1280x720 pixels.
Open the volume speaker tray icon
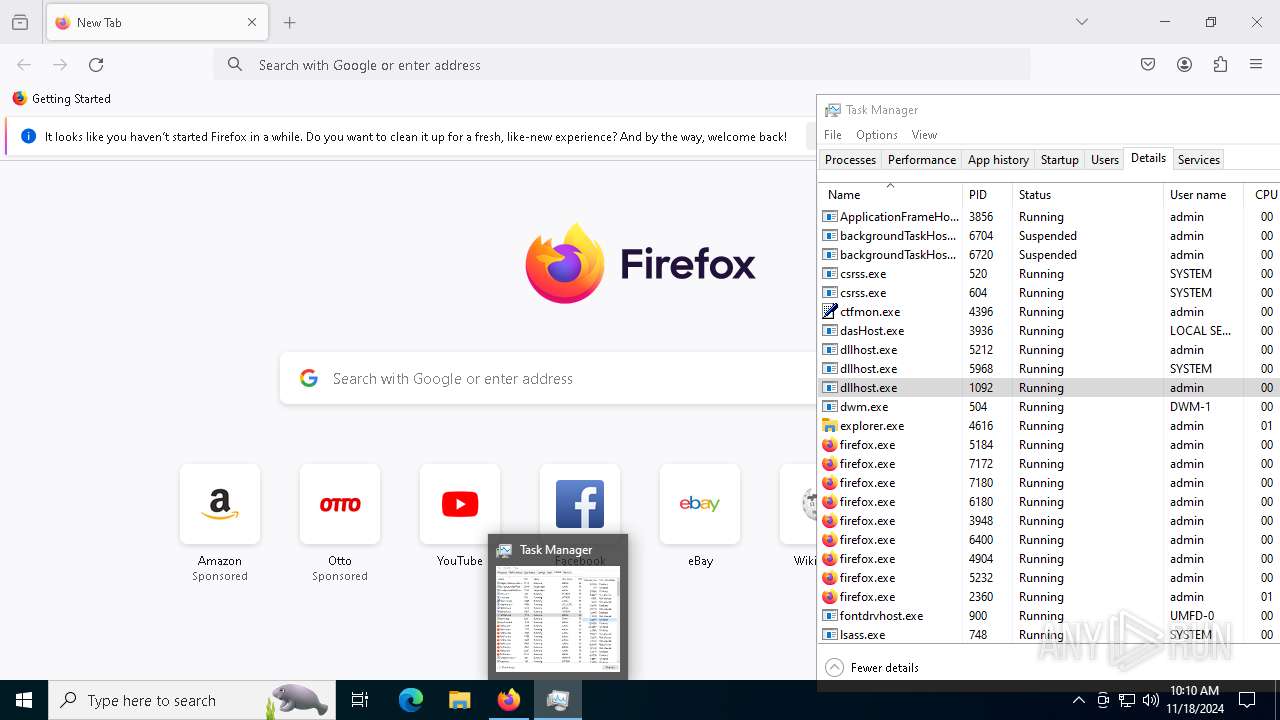[1151, 700]
